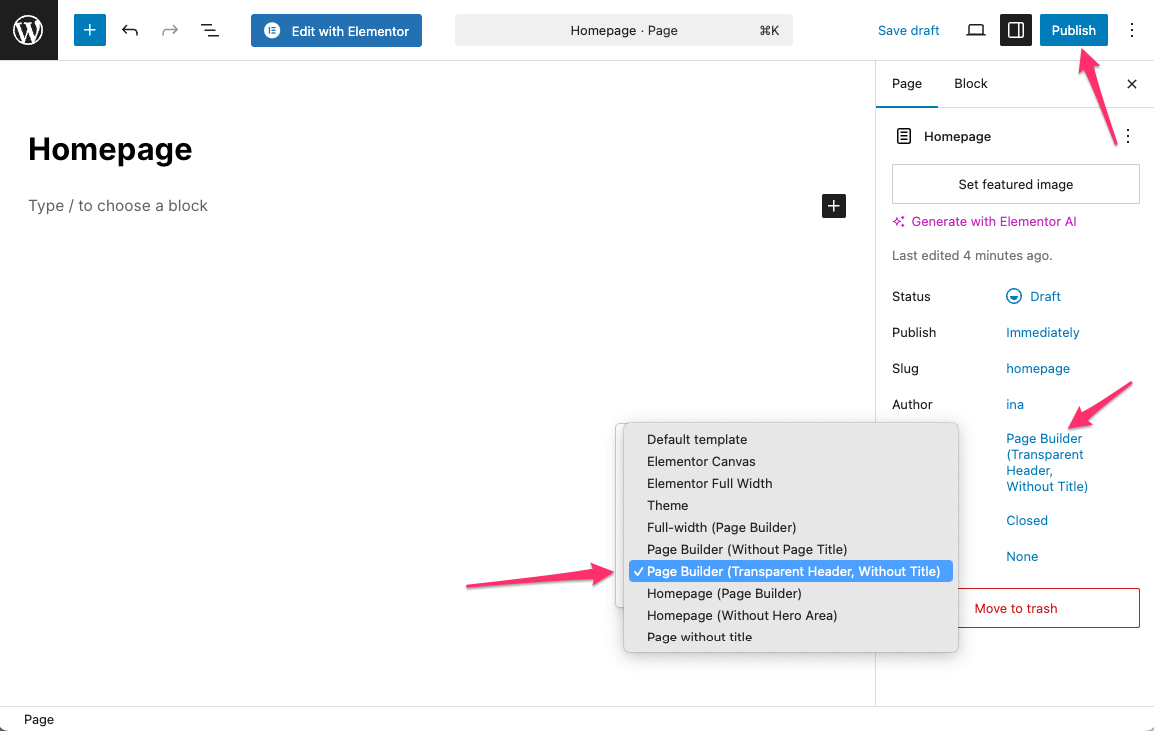Image resolution: width=1154 pixels, height=731 pixels.
Task: Open the block inserter plus button
Action: click(x=90, y=30)
